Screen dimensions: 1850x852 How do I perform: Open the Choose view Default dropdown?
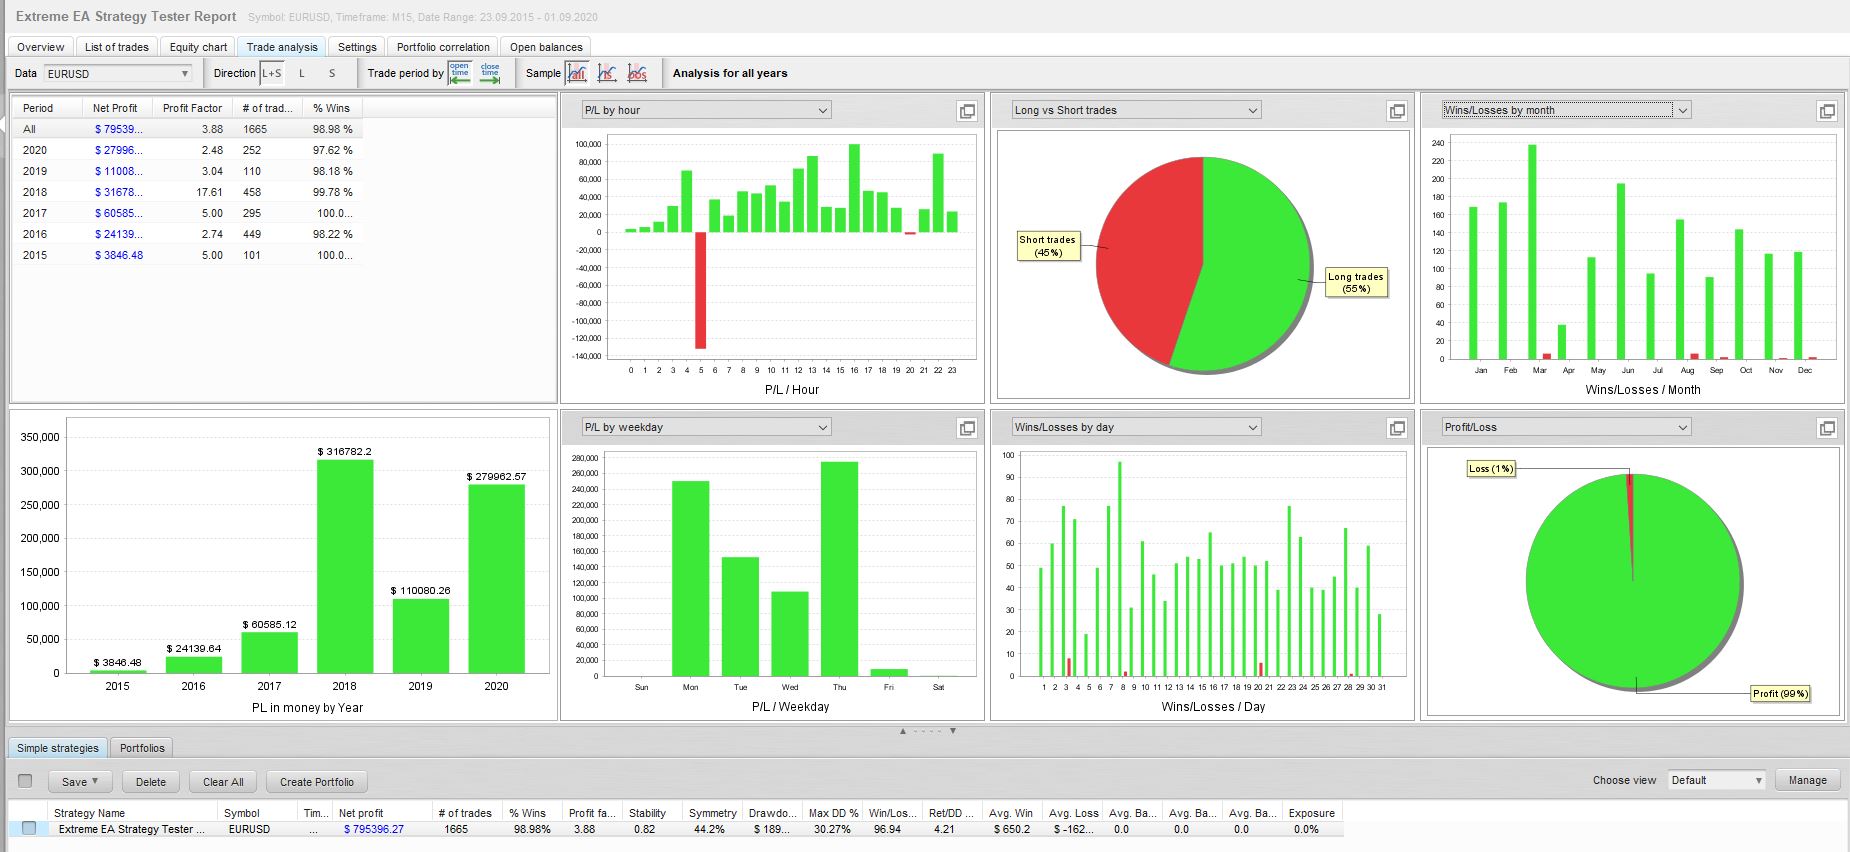(1717, 780)
